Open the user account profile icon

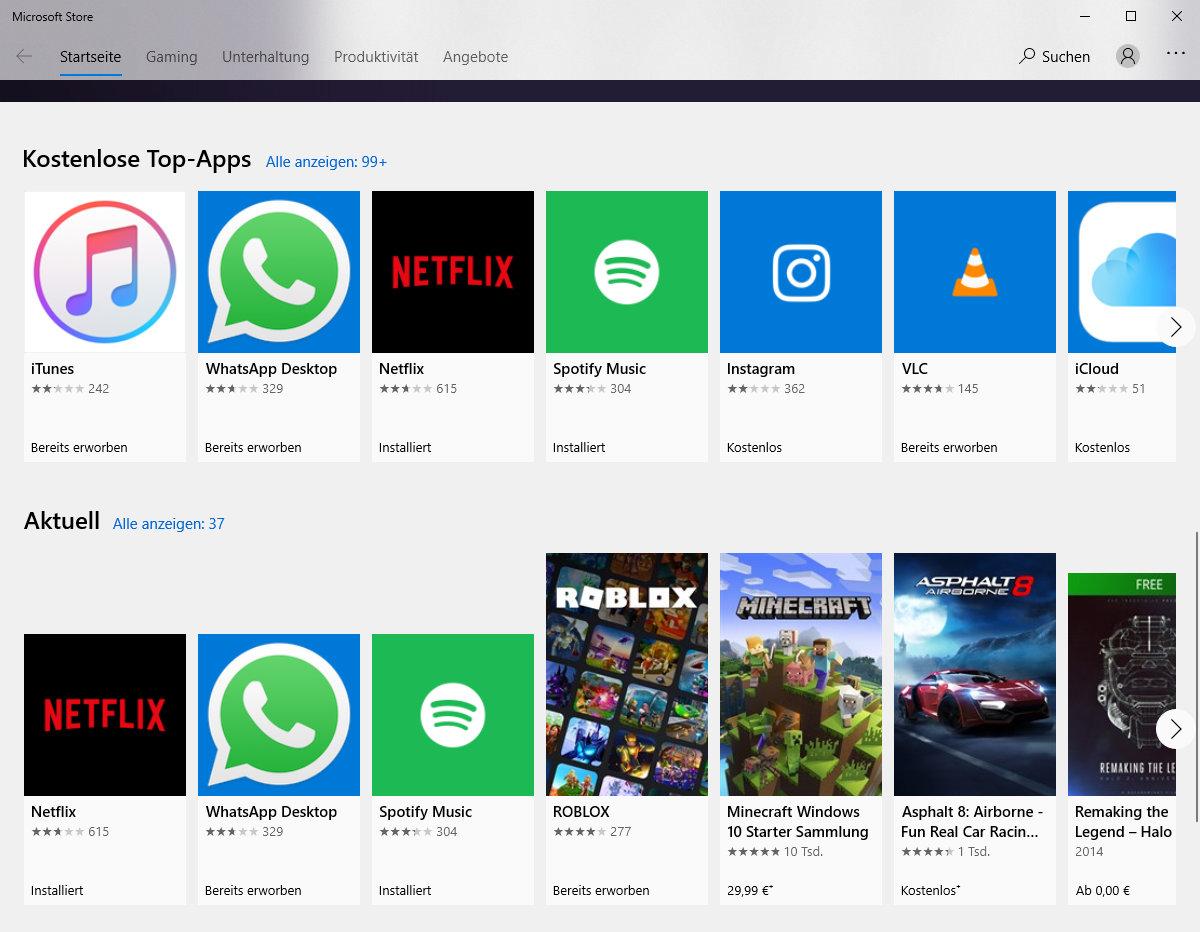pos(1128,57)
